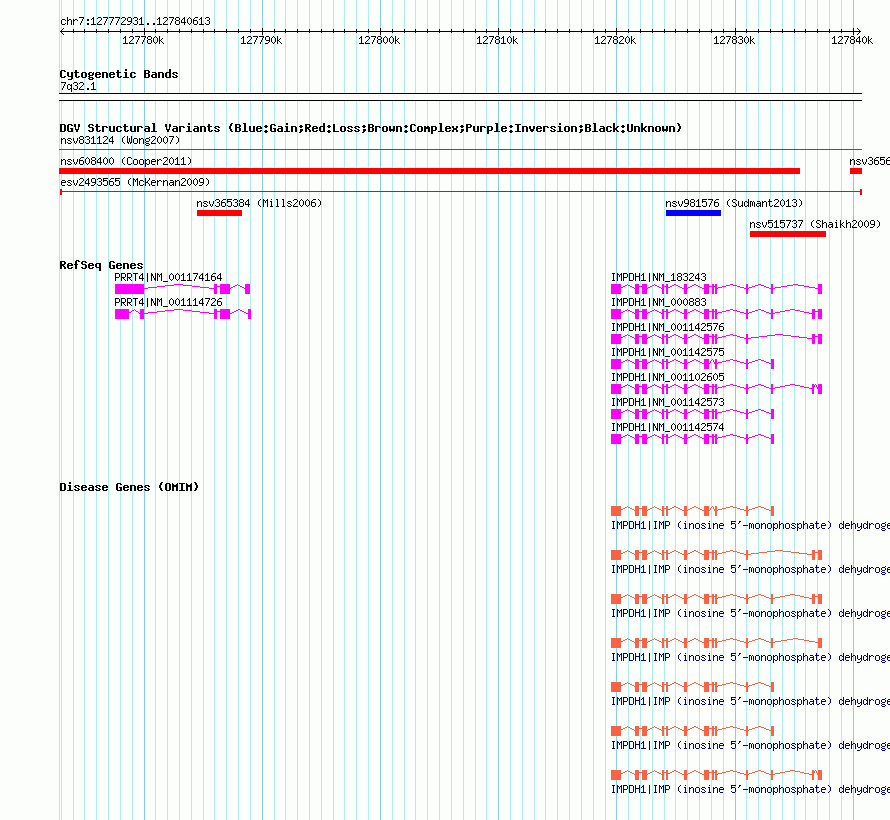Select the nsv365384 (Mills2006) variant bar

[x=219, y=213]
